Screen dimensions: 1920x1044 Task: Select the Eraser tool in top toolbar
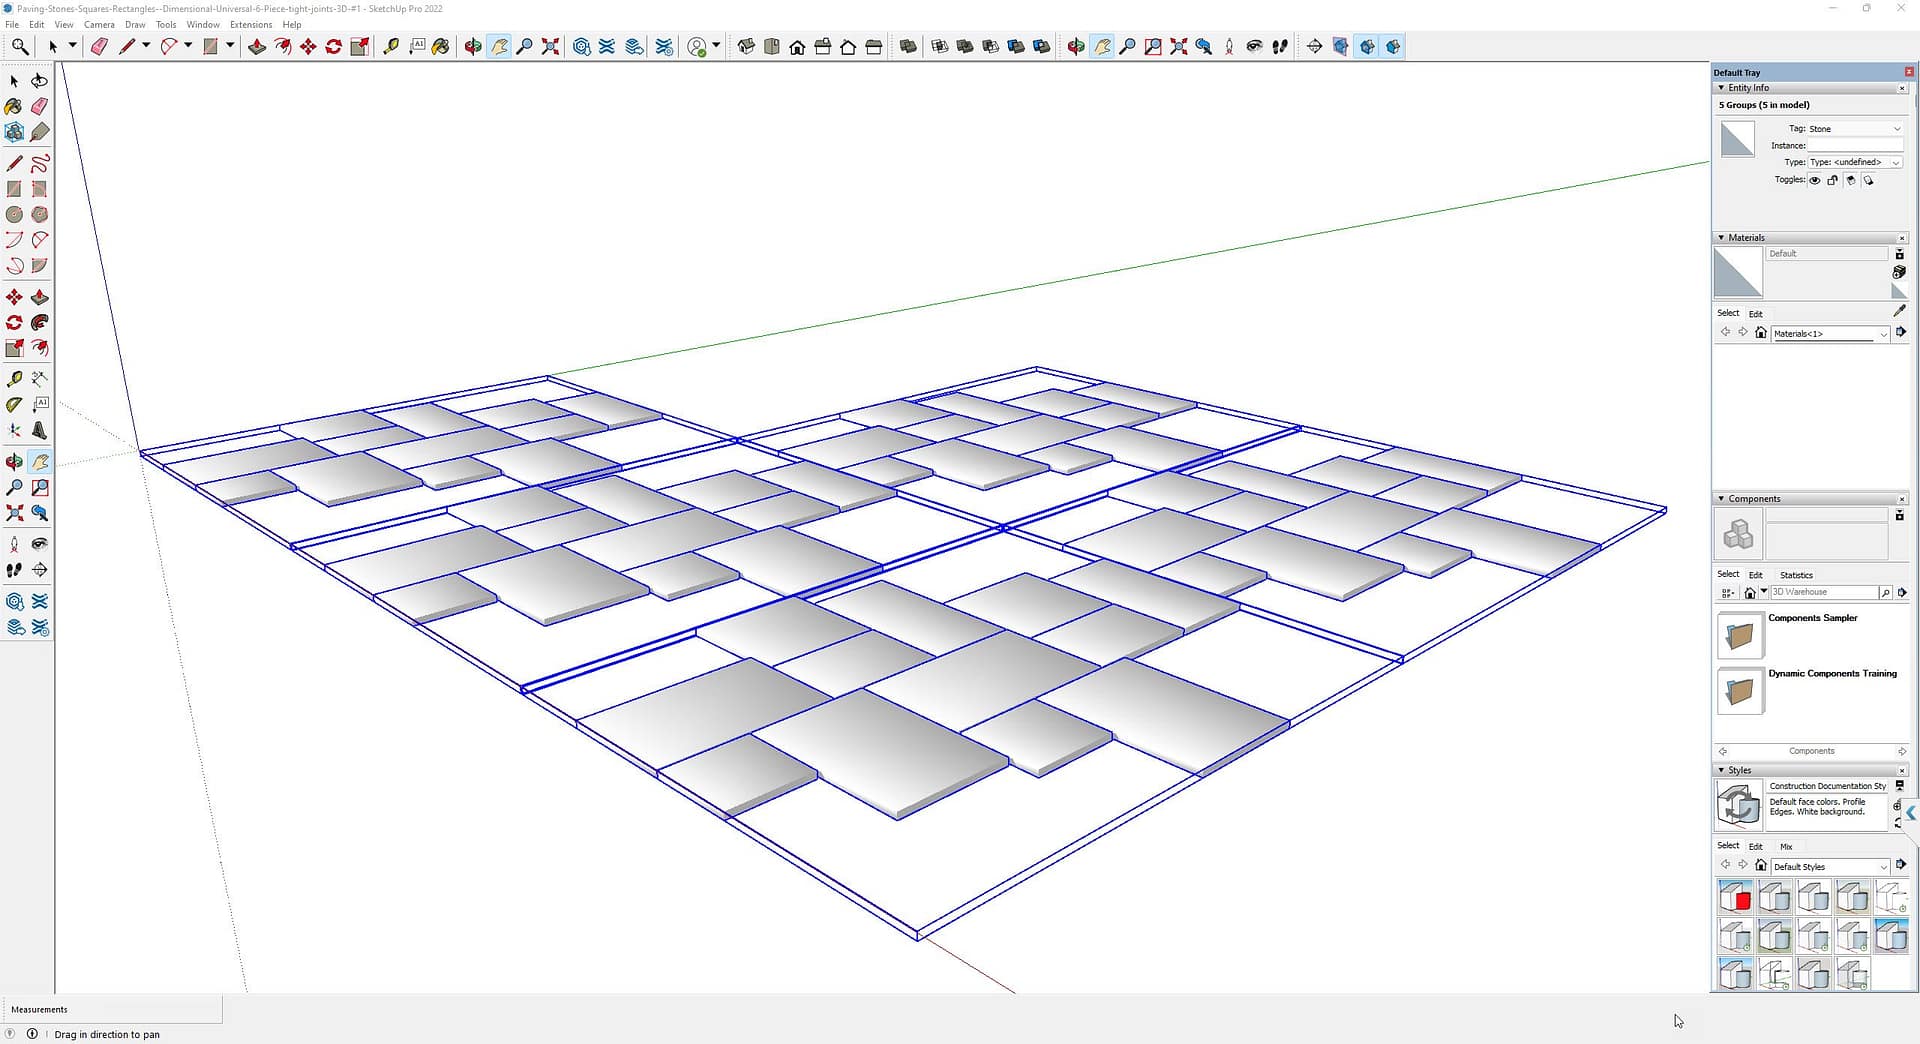click(x=99, y=47)
